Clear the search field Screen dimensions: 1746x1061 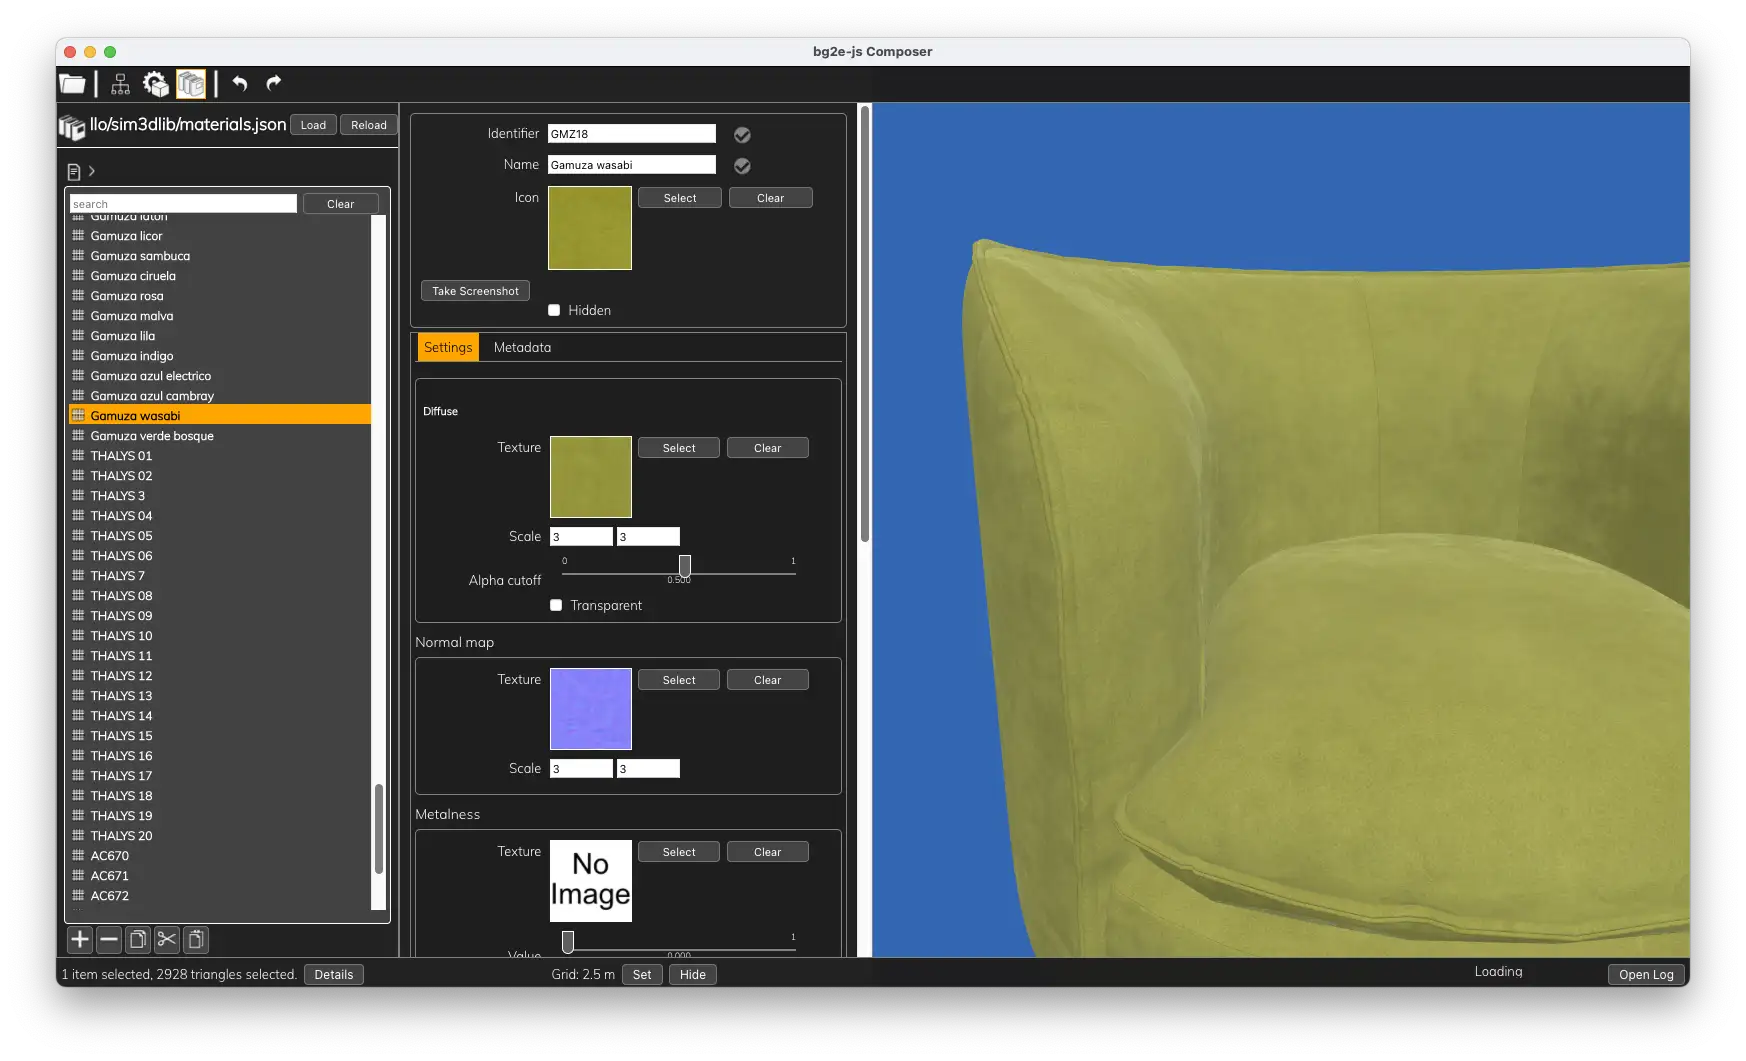(x=340, y=204)
